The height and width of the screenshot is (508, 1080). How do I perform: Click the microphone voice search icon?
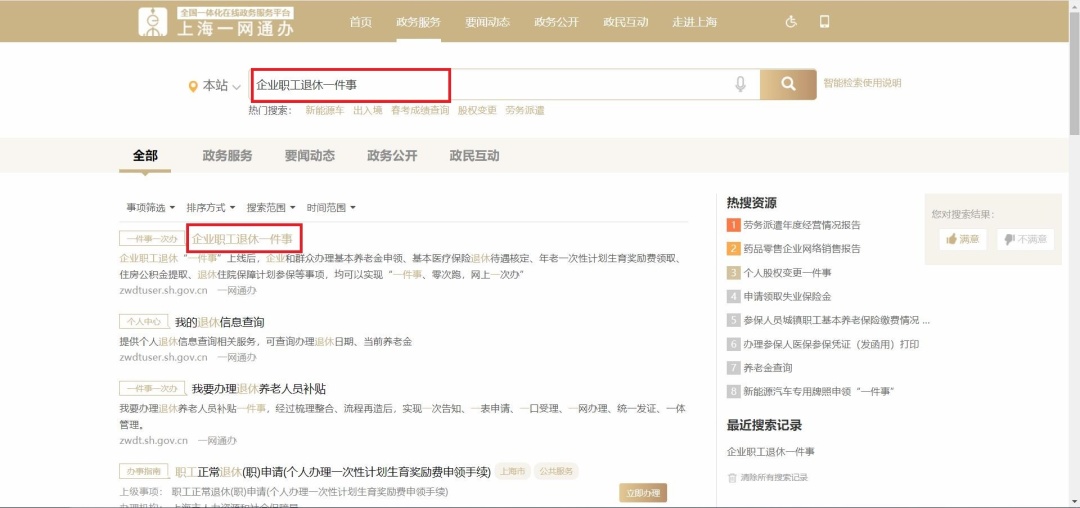tap(740, 85)
